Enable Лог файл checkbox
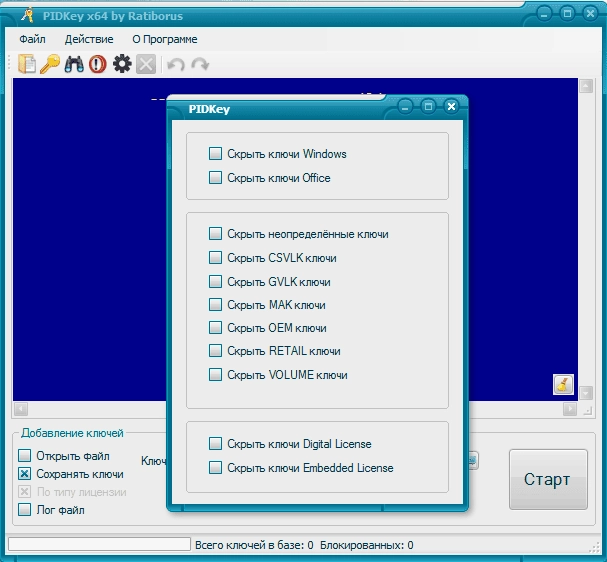Image resolution: width=607 pixels, height=562 pixels. tap(24, 509)
